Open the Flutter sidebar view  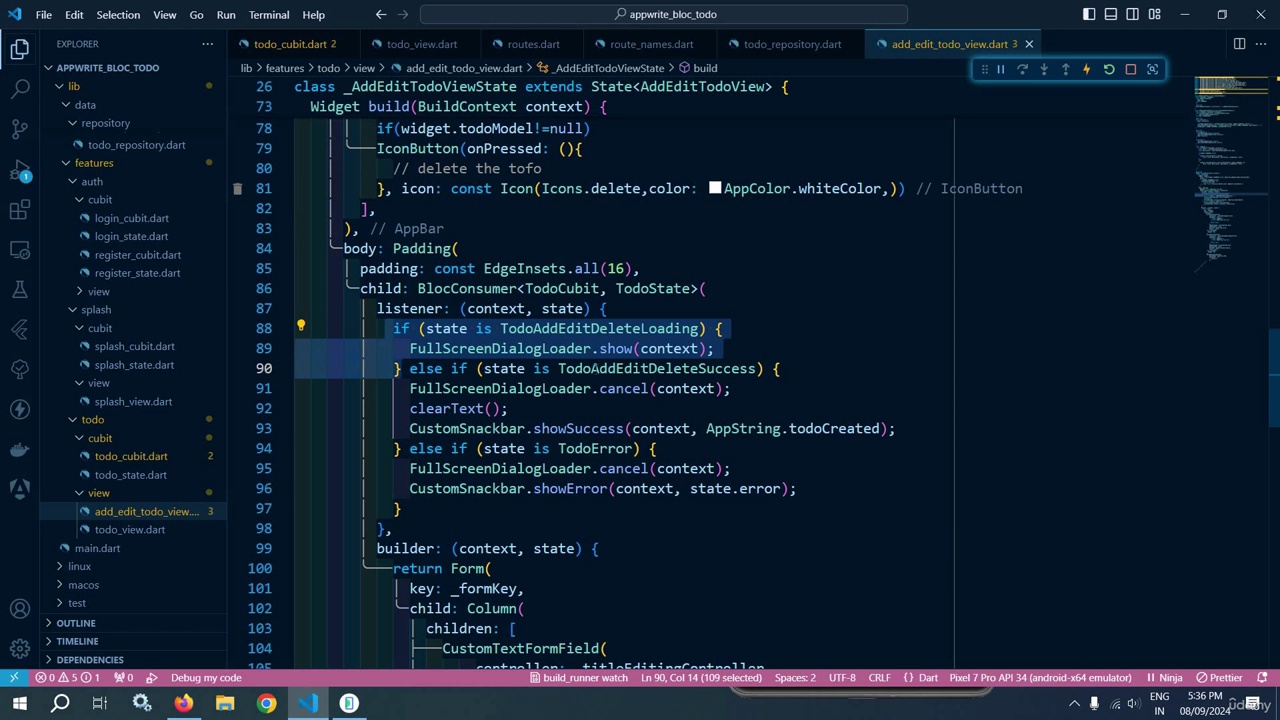click(20, 329)
